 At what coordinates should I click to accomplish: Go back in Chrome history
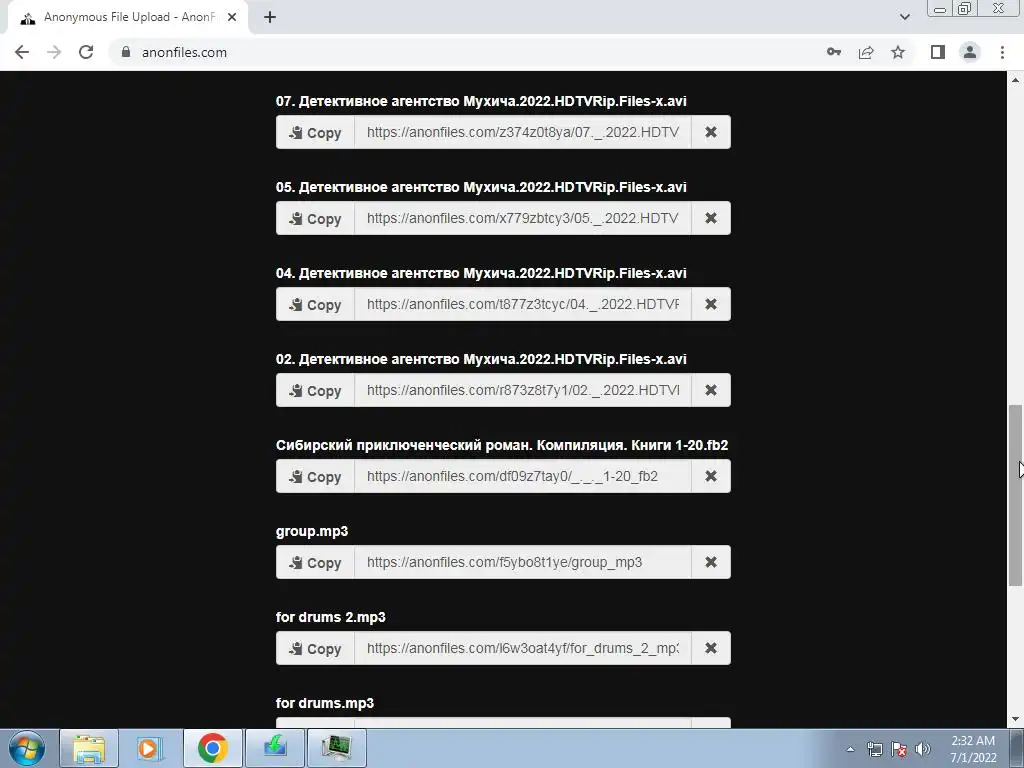point(22,52)
